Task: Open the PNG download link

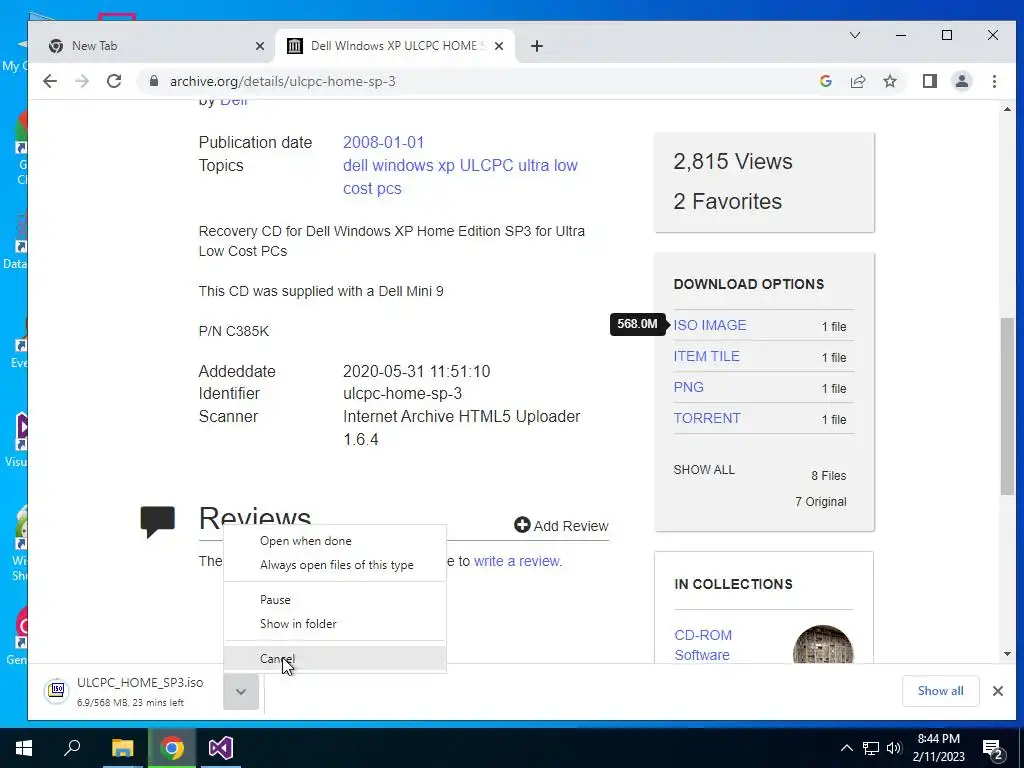Action: (x=688, y=387)
